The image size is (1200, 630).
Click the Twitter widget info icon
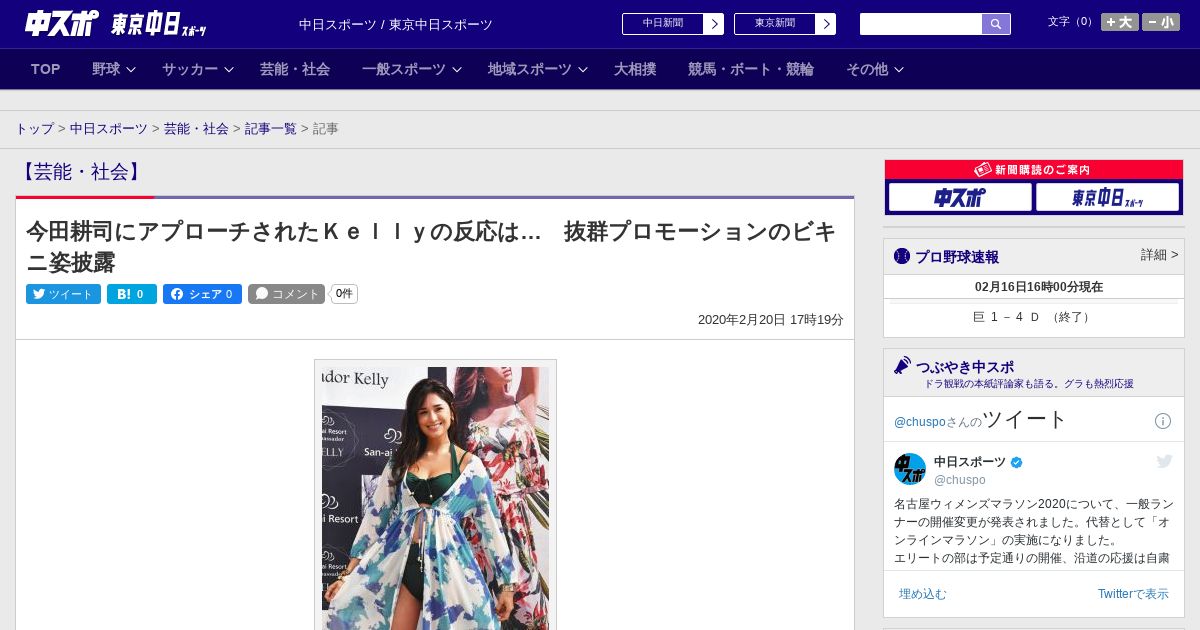(x=1163, y=421)
